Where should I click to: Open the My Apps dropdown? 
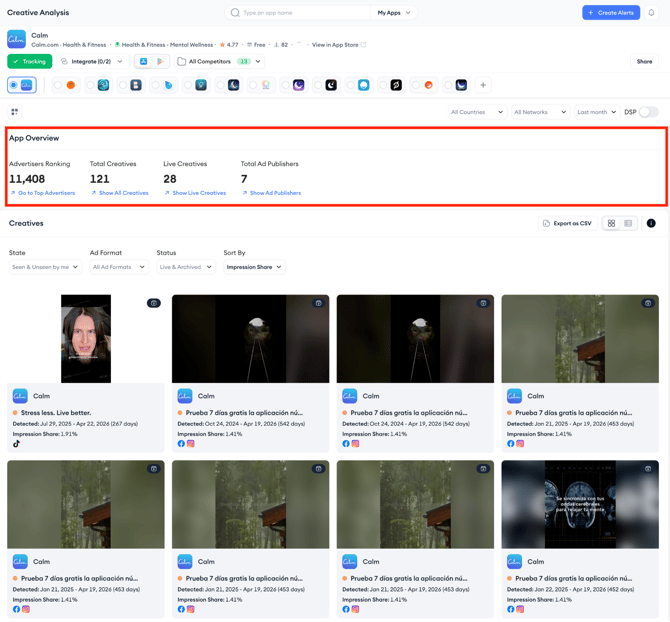tap(394, 13)
